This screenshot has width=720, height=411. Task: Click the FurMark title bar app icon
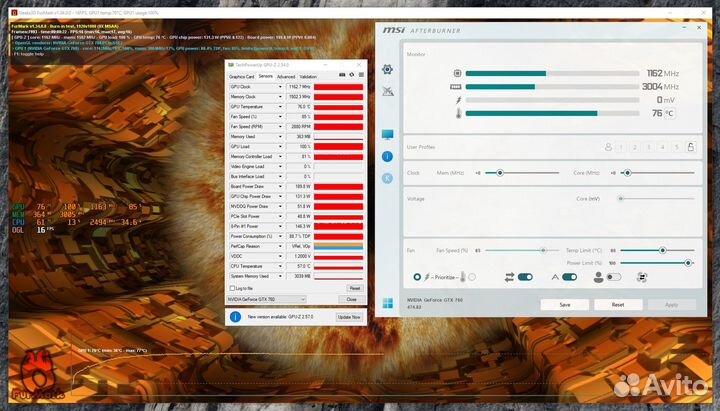(14, 13)
